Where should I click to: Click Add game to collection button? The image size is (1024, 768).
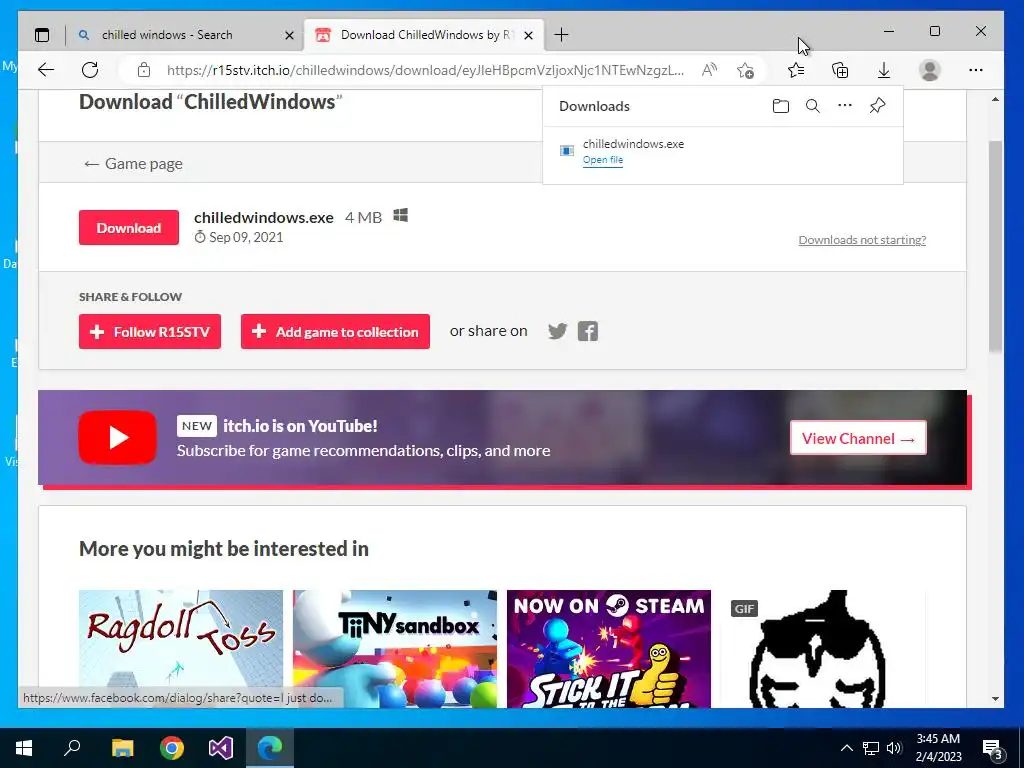[x=335, y=332]
